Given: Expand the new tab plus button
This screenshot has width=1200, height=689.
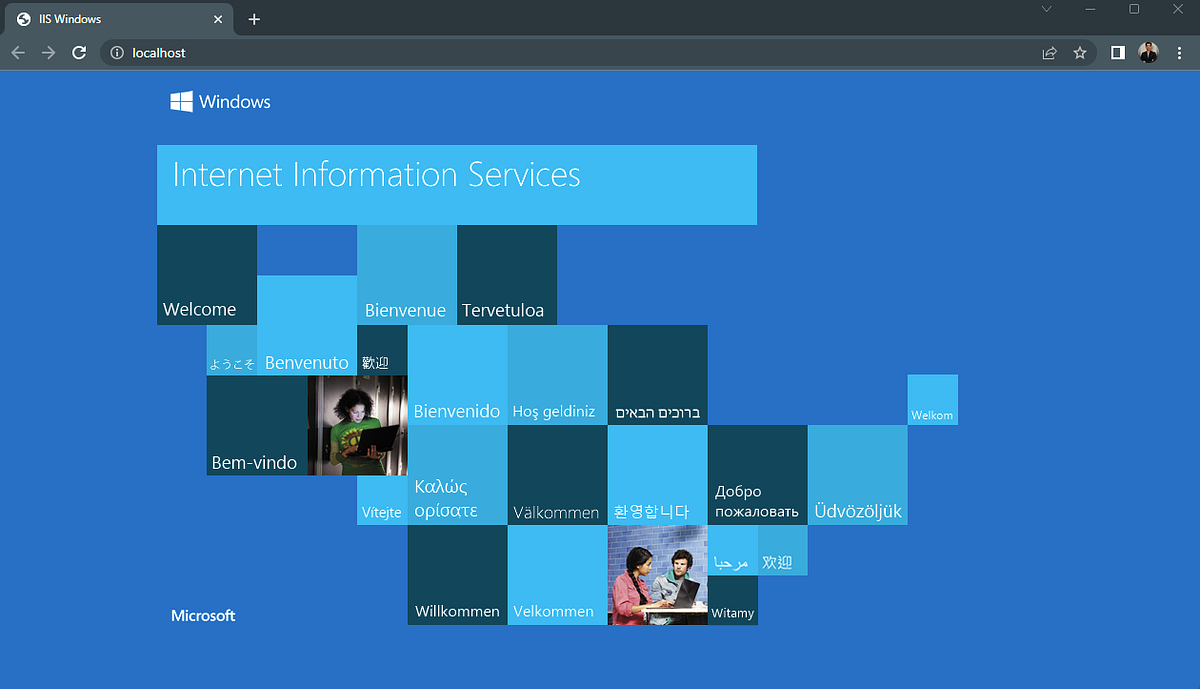Looking at the screenshot, I should 253,19.
